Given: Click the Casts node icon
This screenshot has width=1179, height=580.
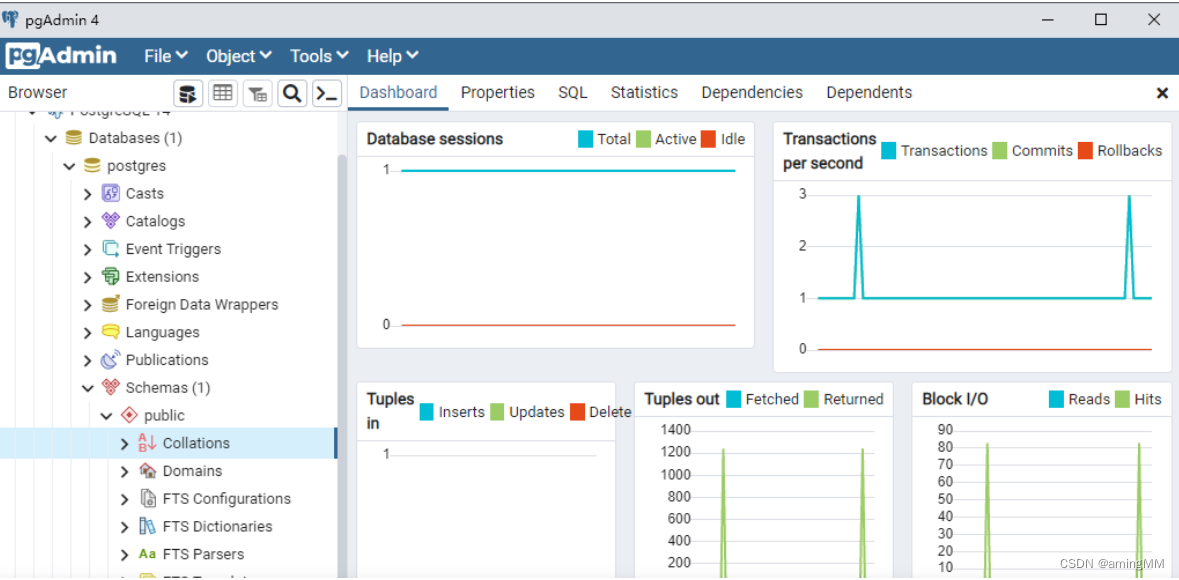Looking at the screenshot, I should pyautogui.click(x=111, y=193).
